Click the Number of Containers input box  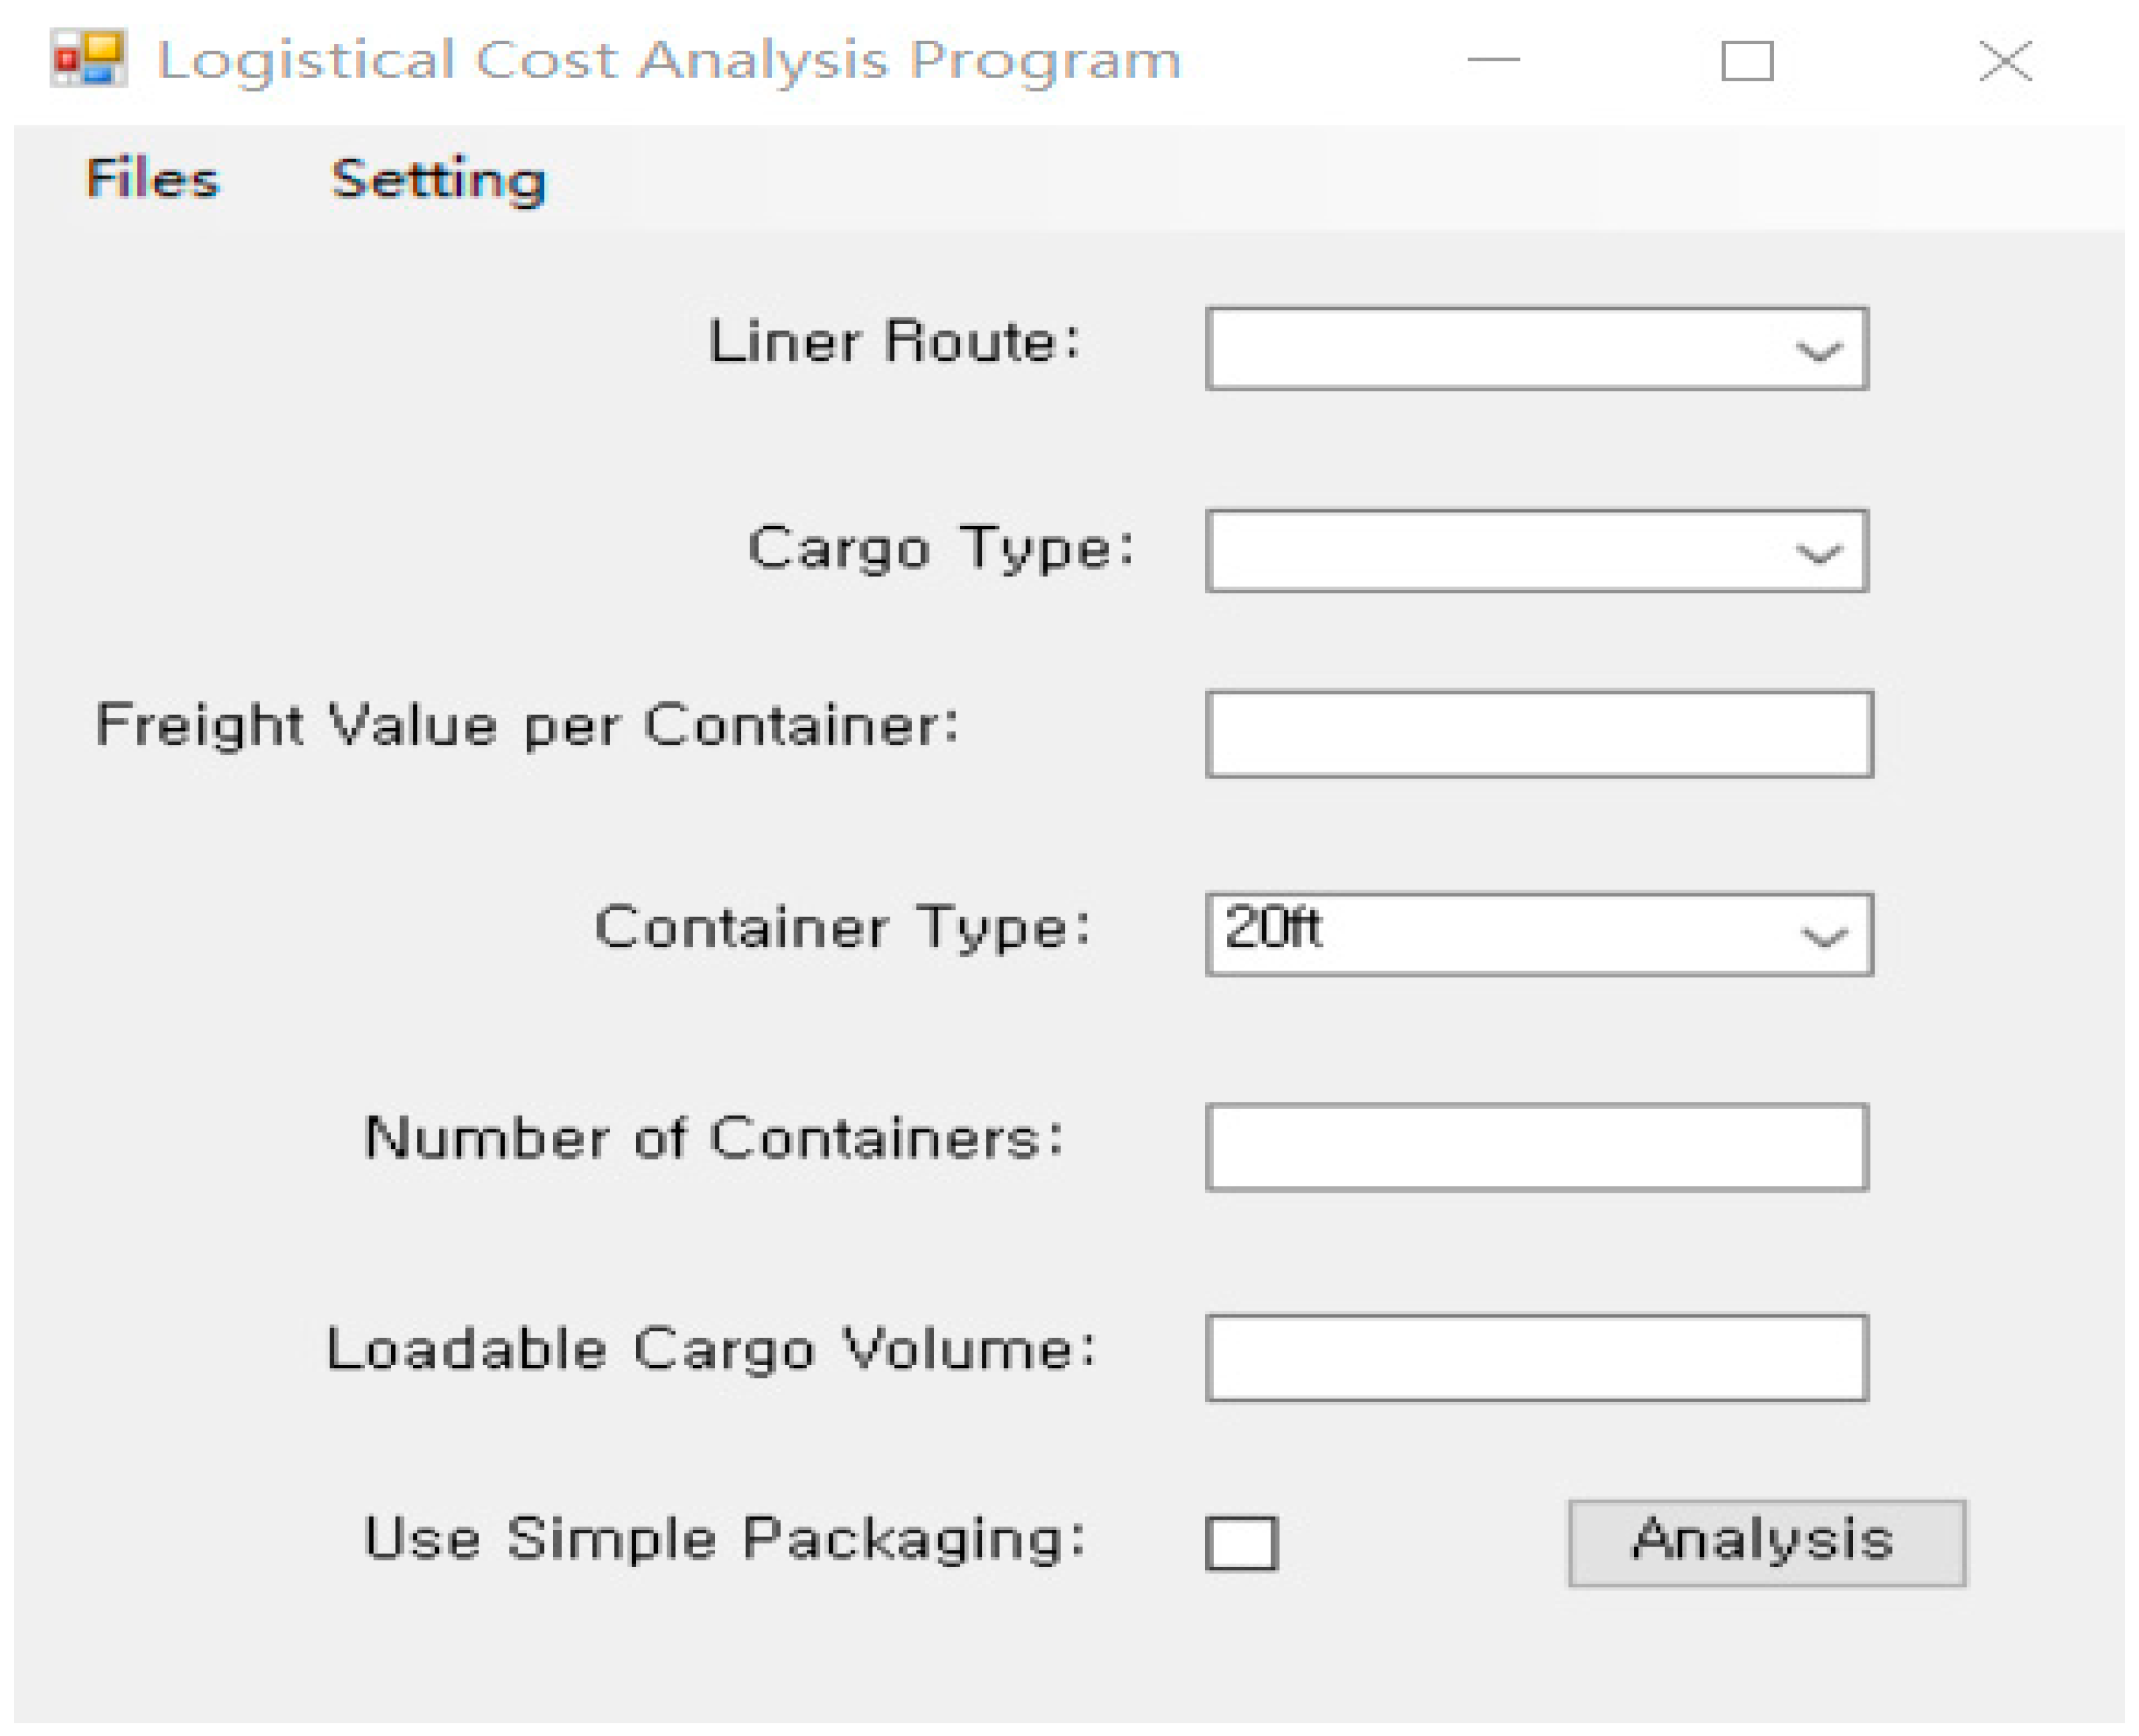(x=1537, y=1147)
